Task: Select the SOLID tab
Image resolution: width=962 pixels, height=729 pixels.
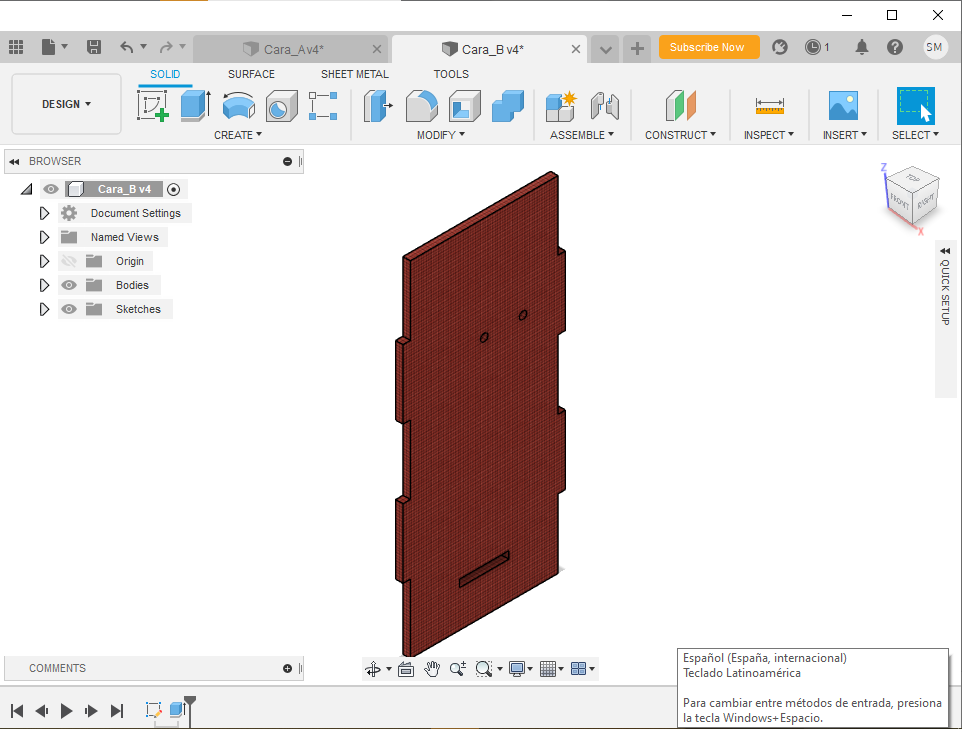Action: pyautogui.click(x=165, y=74)
